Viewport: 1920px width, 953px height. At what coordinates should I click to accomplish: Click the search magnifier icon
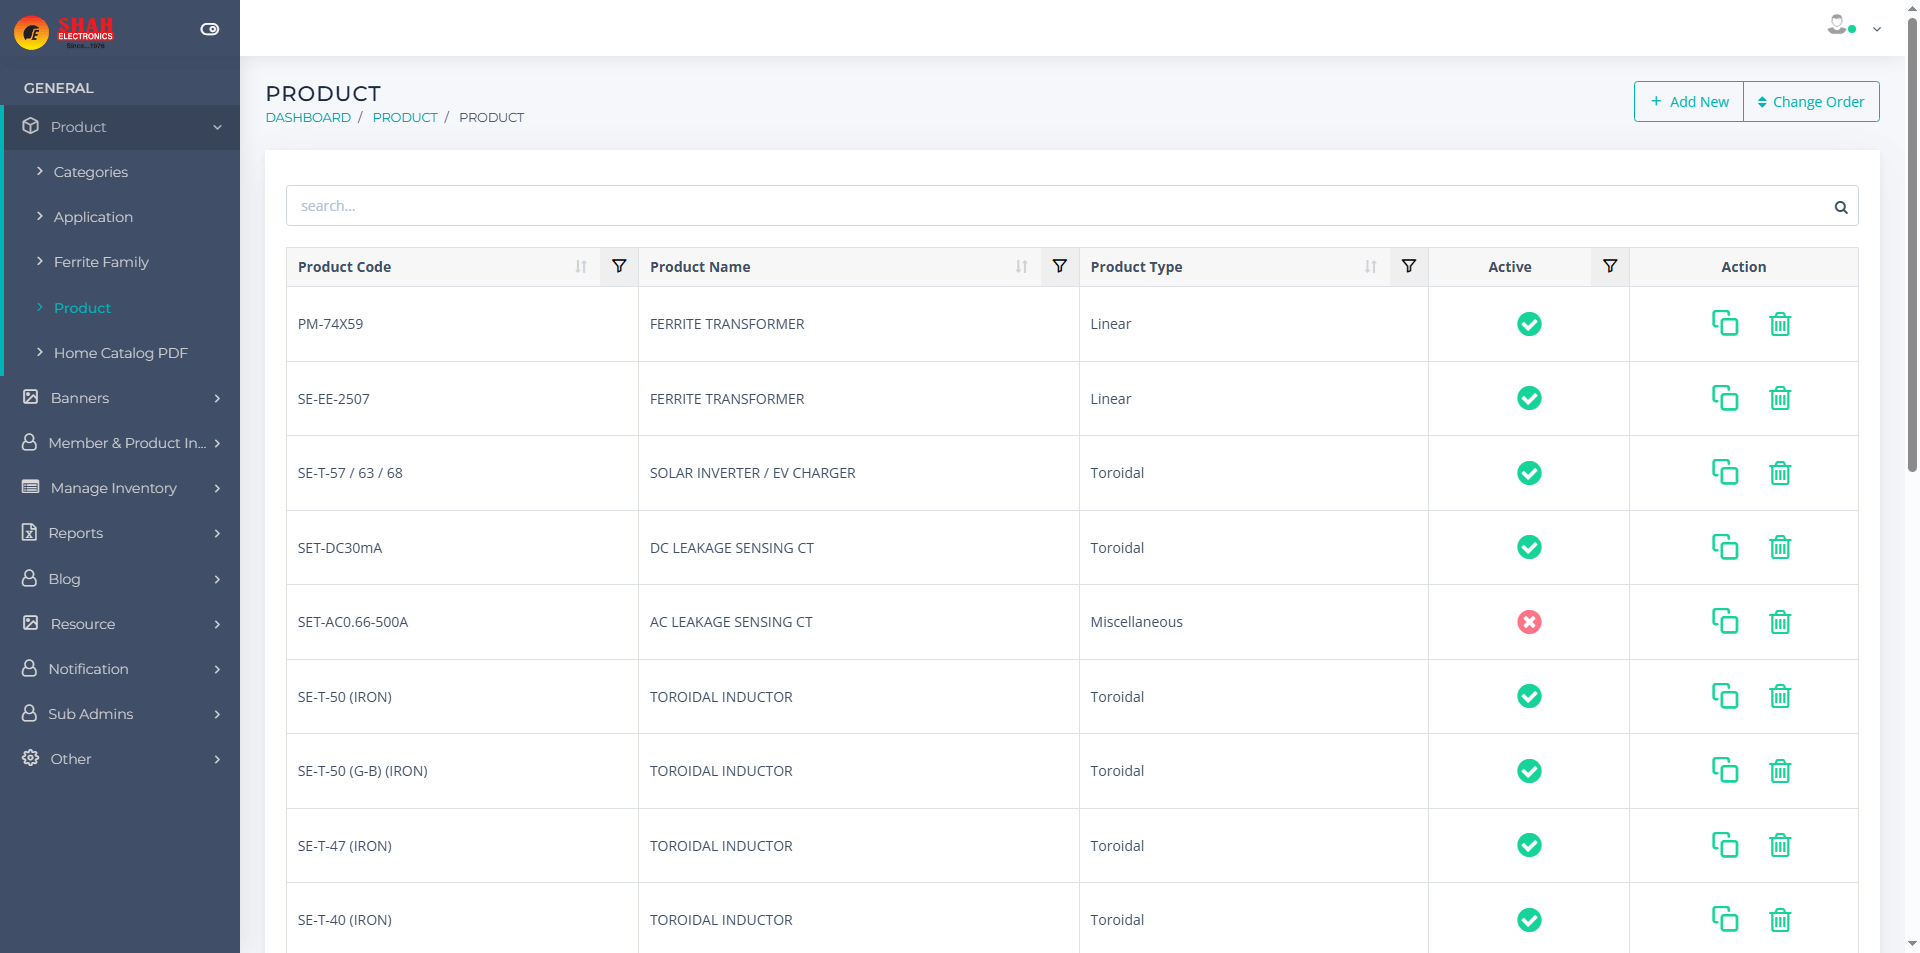point(1840,207)
